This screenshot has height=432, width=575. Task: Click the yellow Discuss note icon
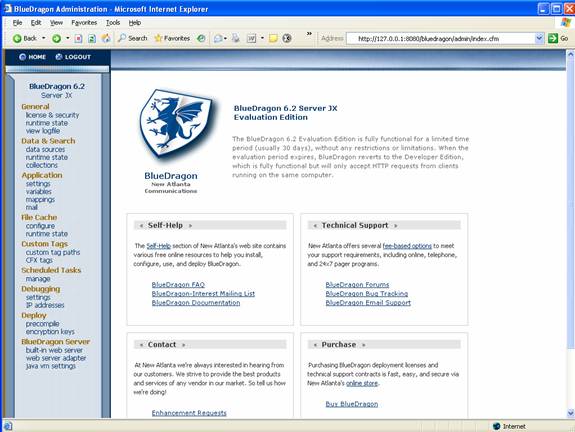click(x=273, y=38)
